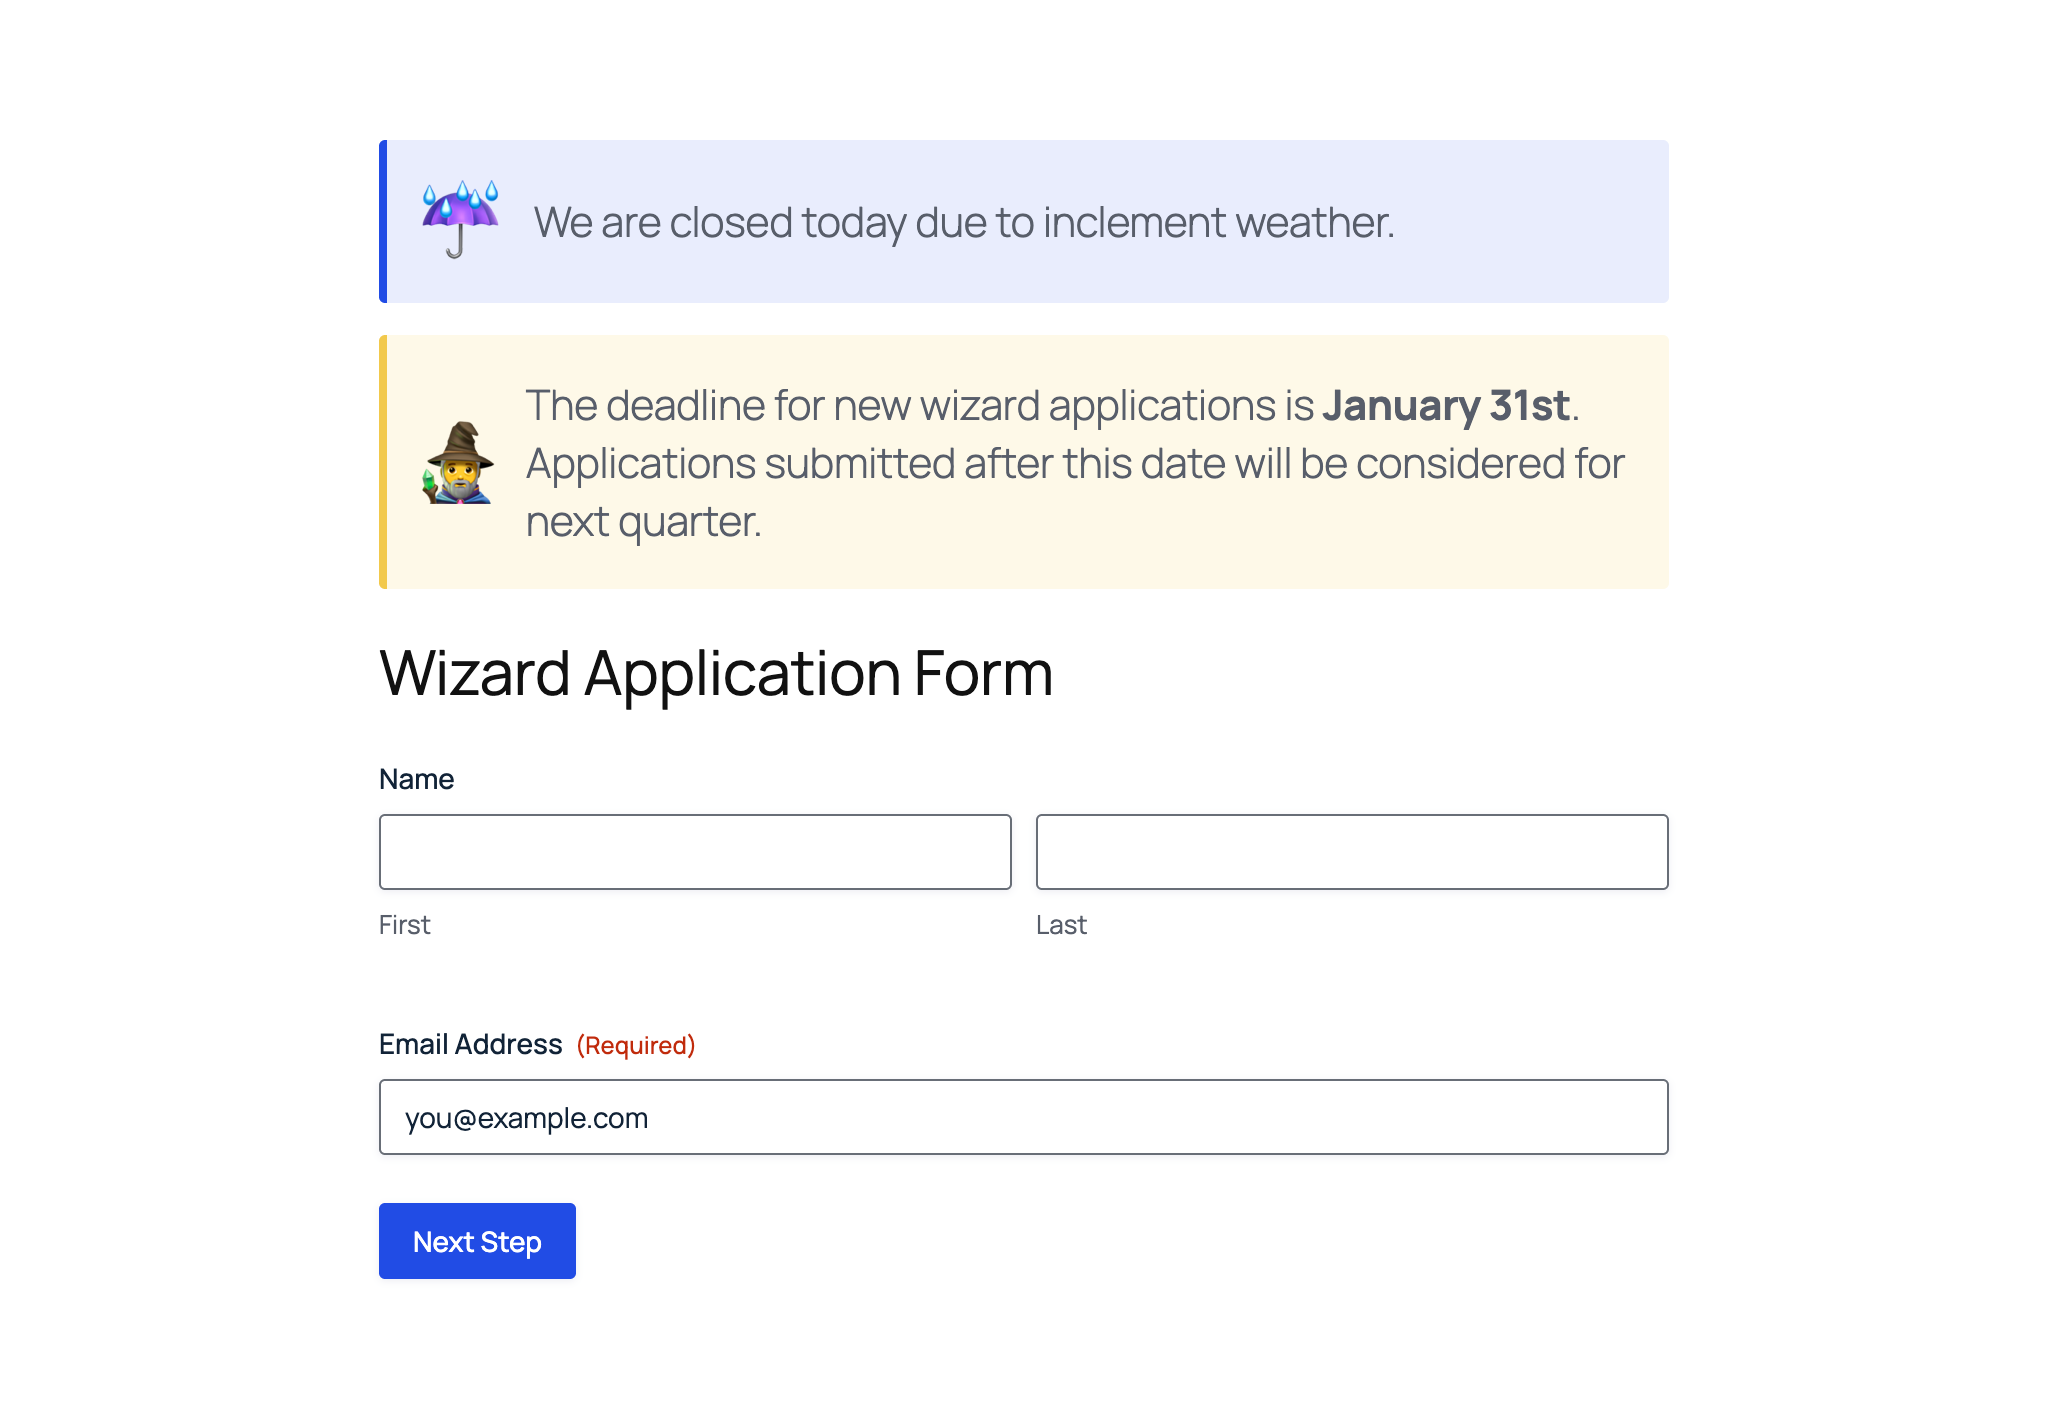Click the umbrella with rain drops icon

(x=459, y=220)
